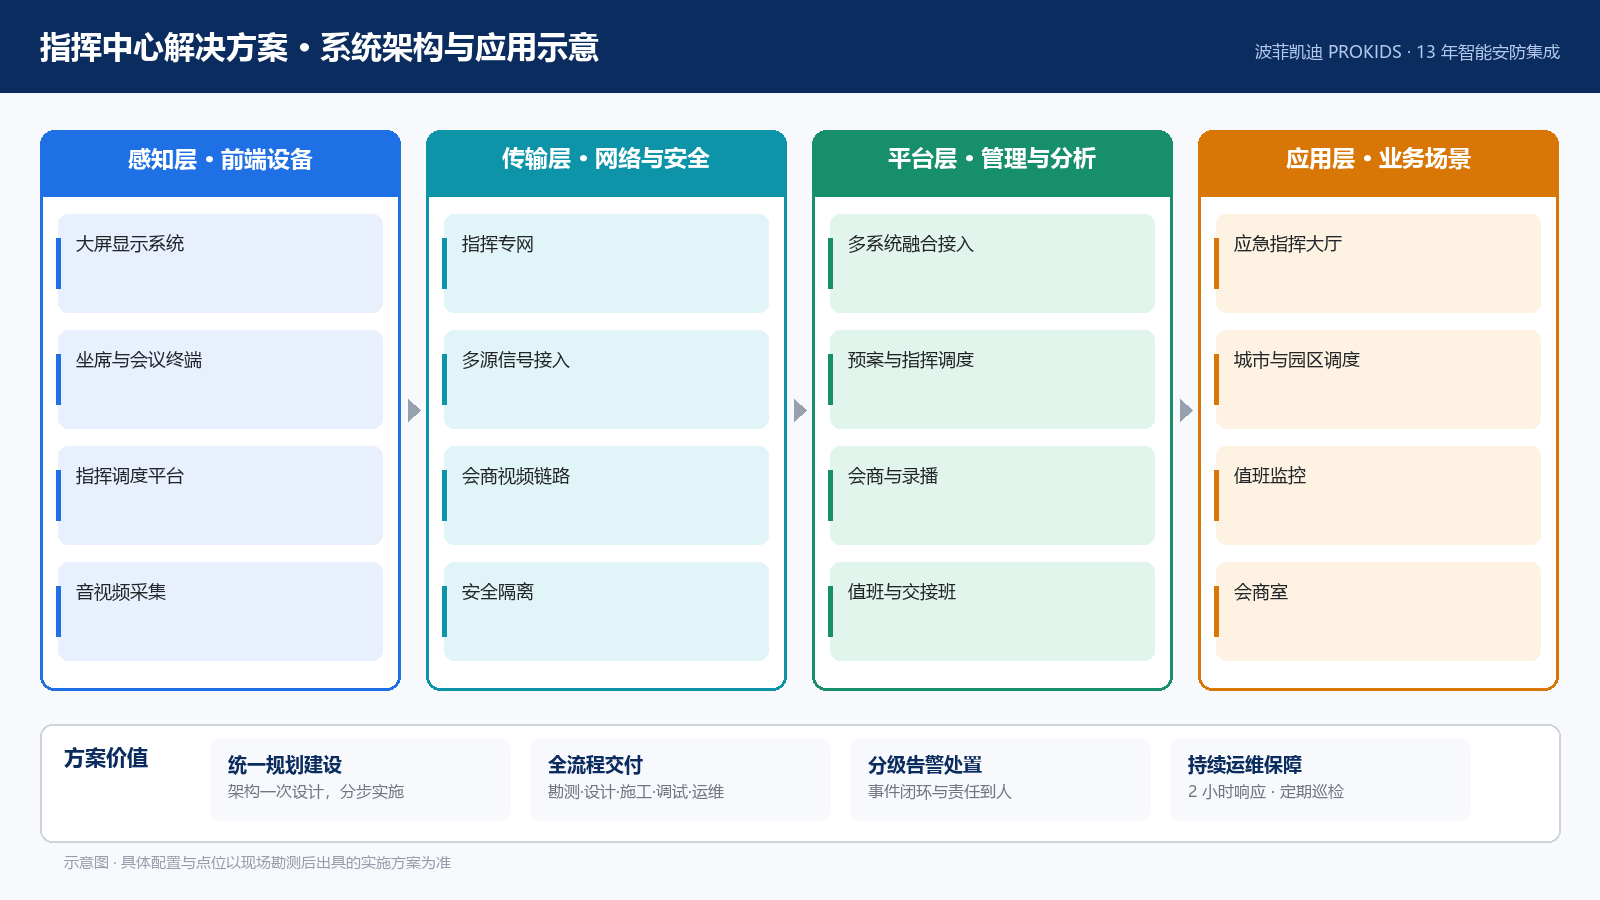
Task: Click arrow between 传输层 and 平台层 columns
Action: (x=800, y=410)
